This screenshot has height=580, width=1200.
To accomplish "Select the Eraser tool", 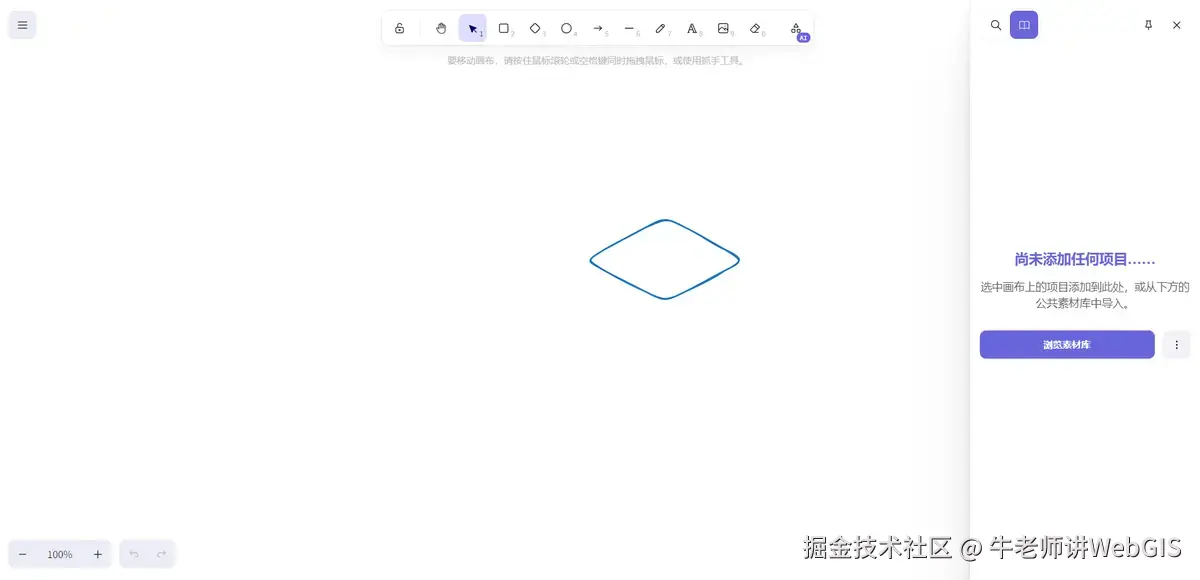I will point(755,28).
